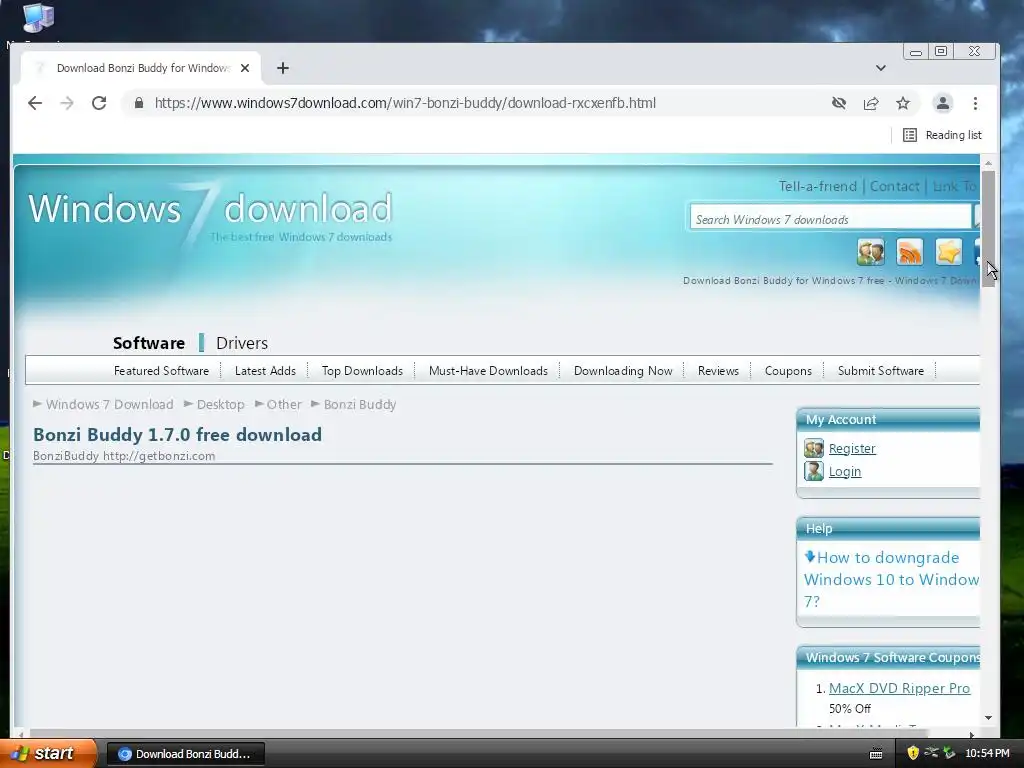
Task: Open the Contact link
Action: click(x=894, y=186)
